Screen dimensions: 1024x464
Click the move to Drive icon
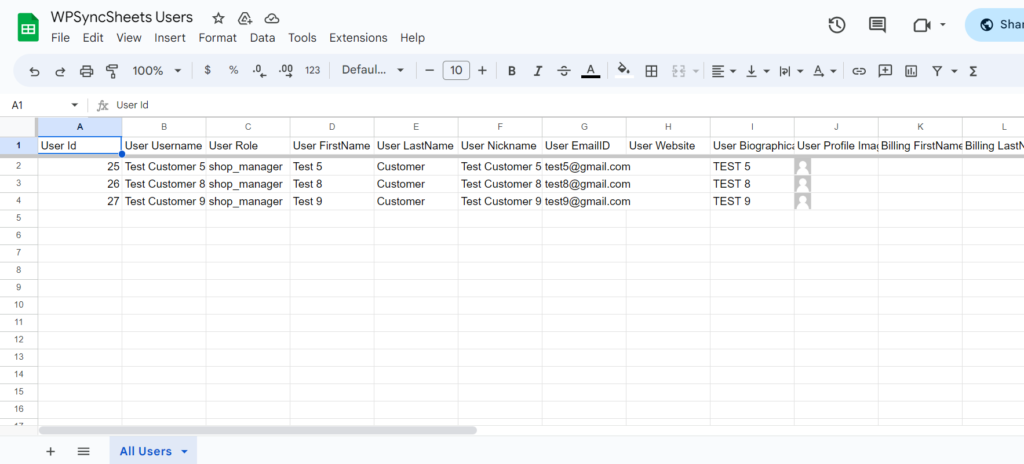(x=245, y=18)
